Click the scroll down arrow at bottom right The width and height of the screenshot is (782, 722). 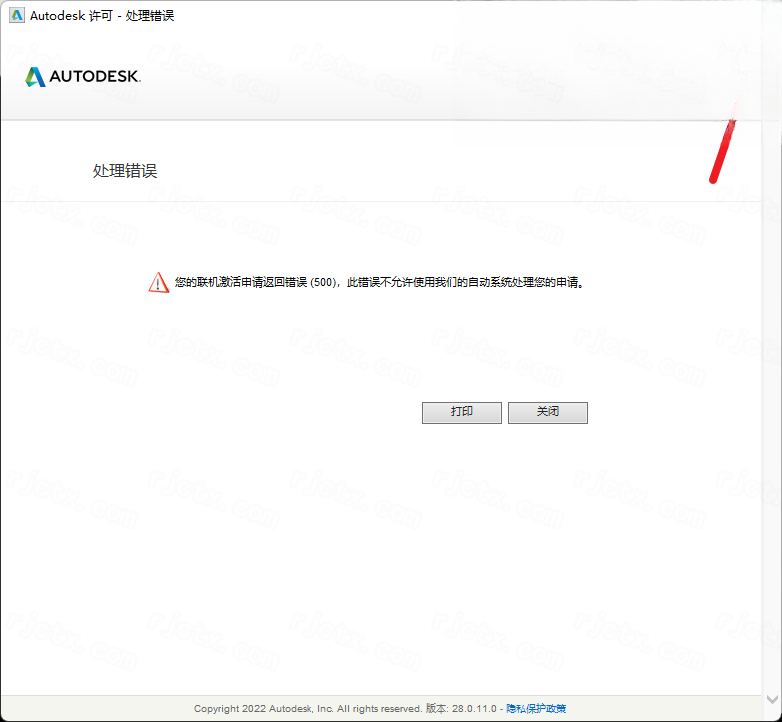pos(772,700)
